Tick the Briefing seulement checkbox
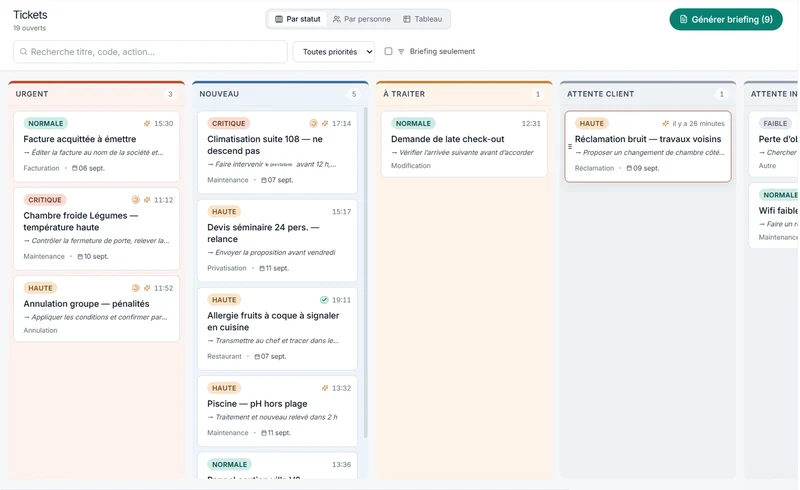 (388, 51)
